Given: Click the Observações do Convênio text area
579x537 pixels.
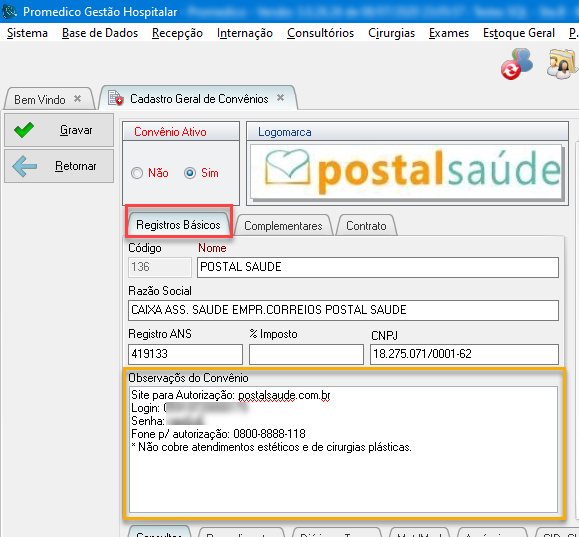Looking at the screenshot, I should (343, 449).
